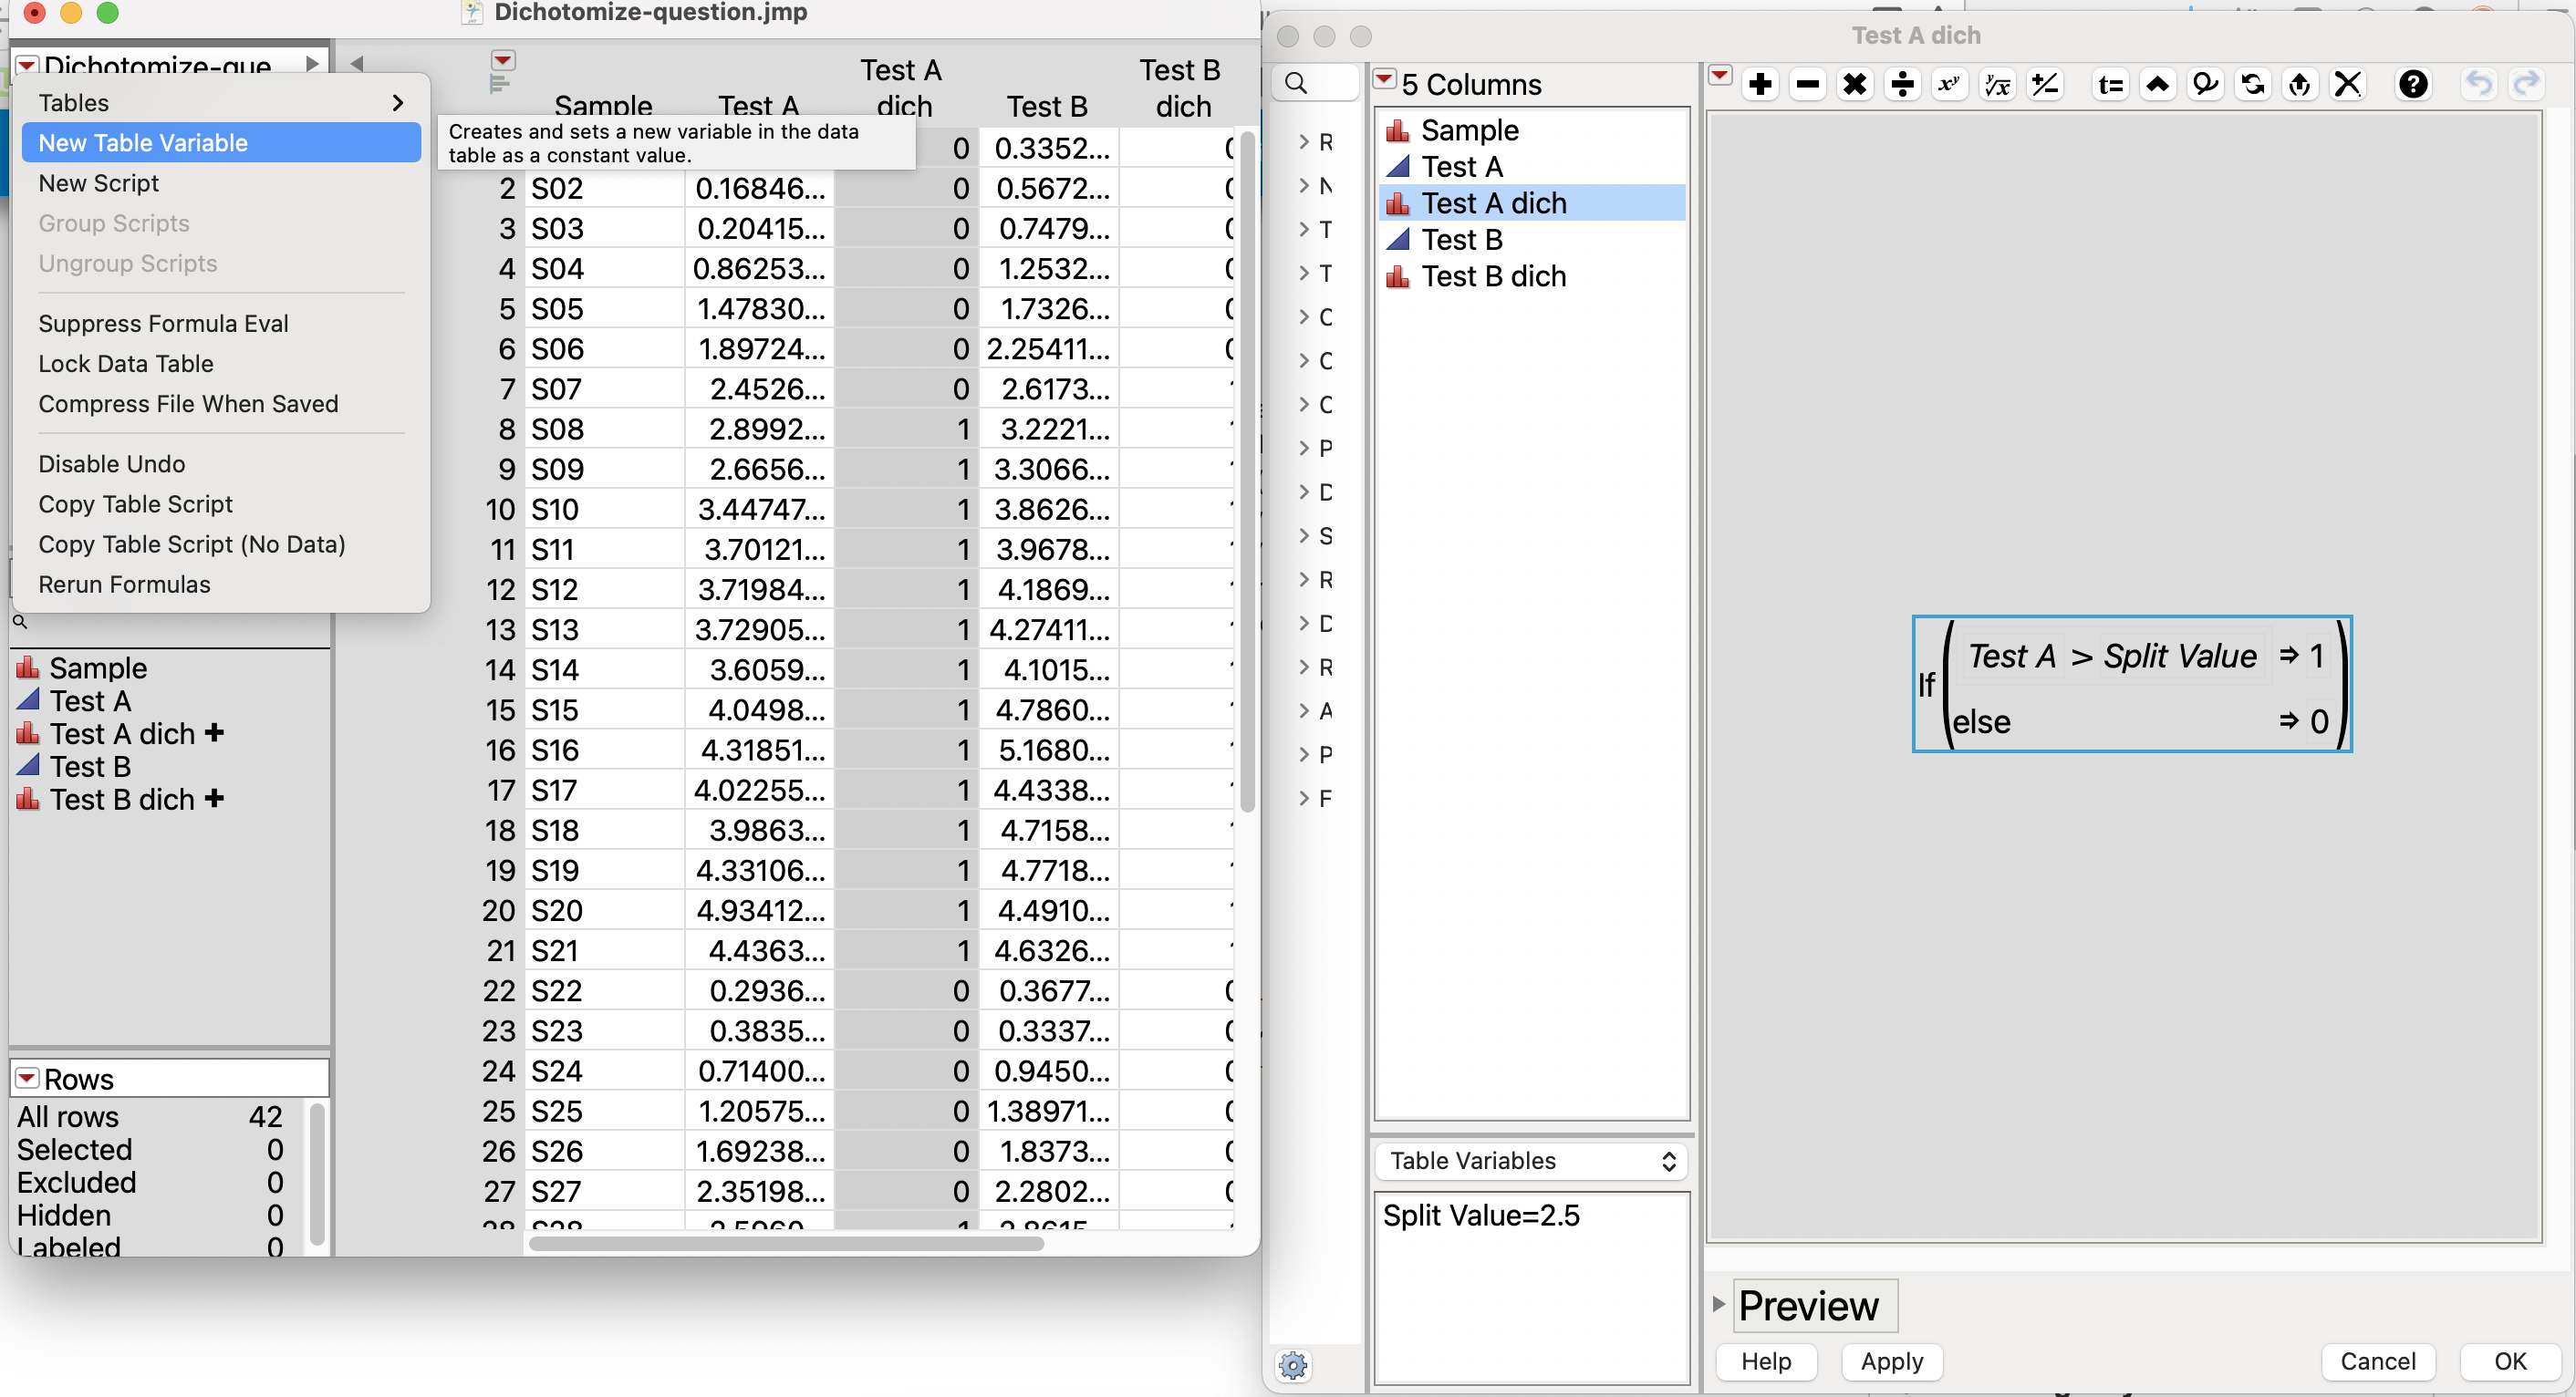Viewport: 2576px width, 1397px height.
Task: Click the add (plus) operator button
Action: click(x=1760, y=84)
